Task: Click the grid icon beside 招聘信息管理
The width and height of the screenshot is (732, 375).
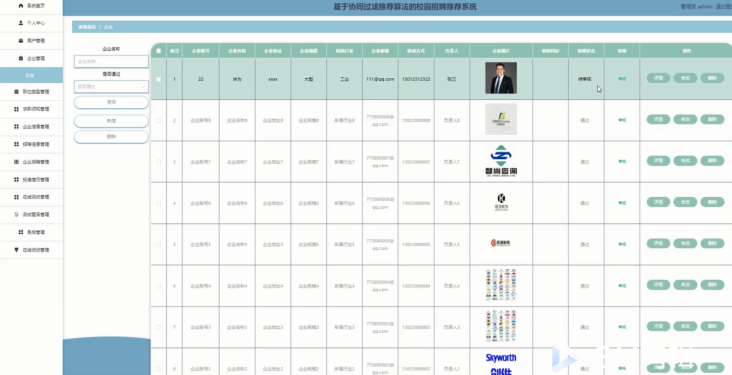Action: [16, 144]
